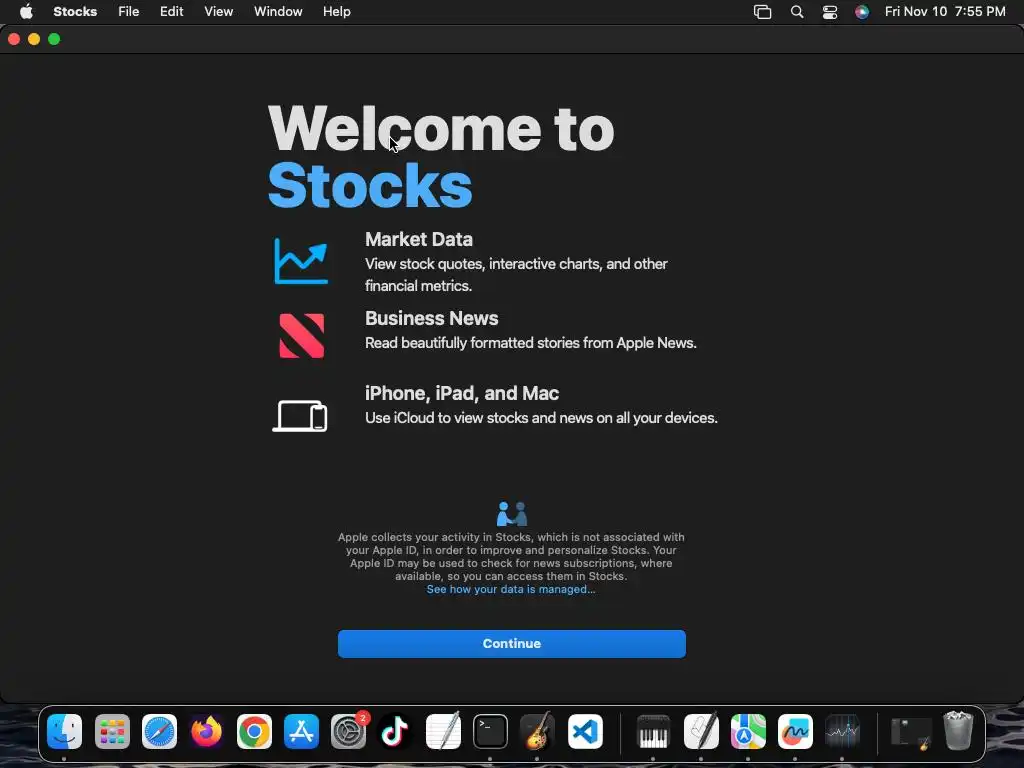The width and height of the screenshot is (1024, 768).
Task: Open the recent window thumbnail in Dock
Action: coord(911,732)
